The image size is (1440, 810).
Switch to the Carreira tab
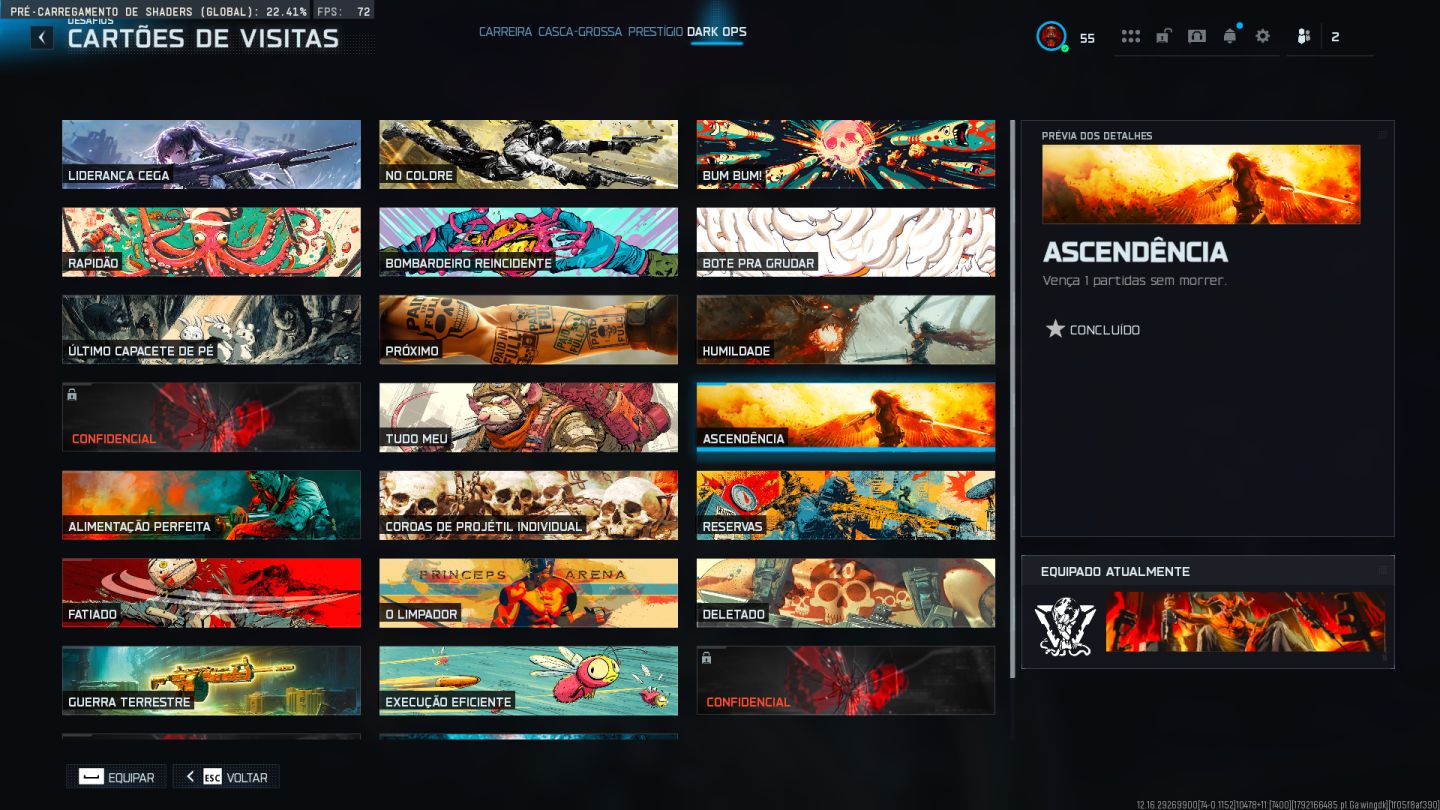coord(505,32)
